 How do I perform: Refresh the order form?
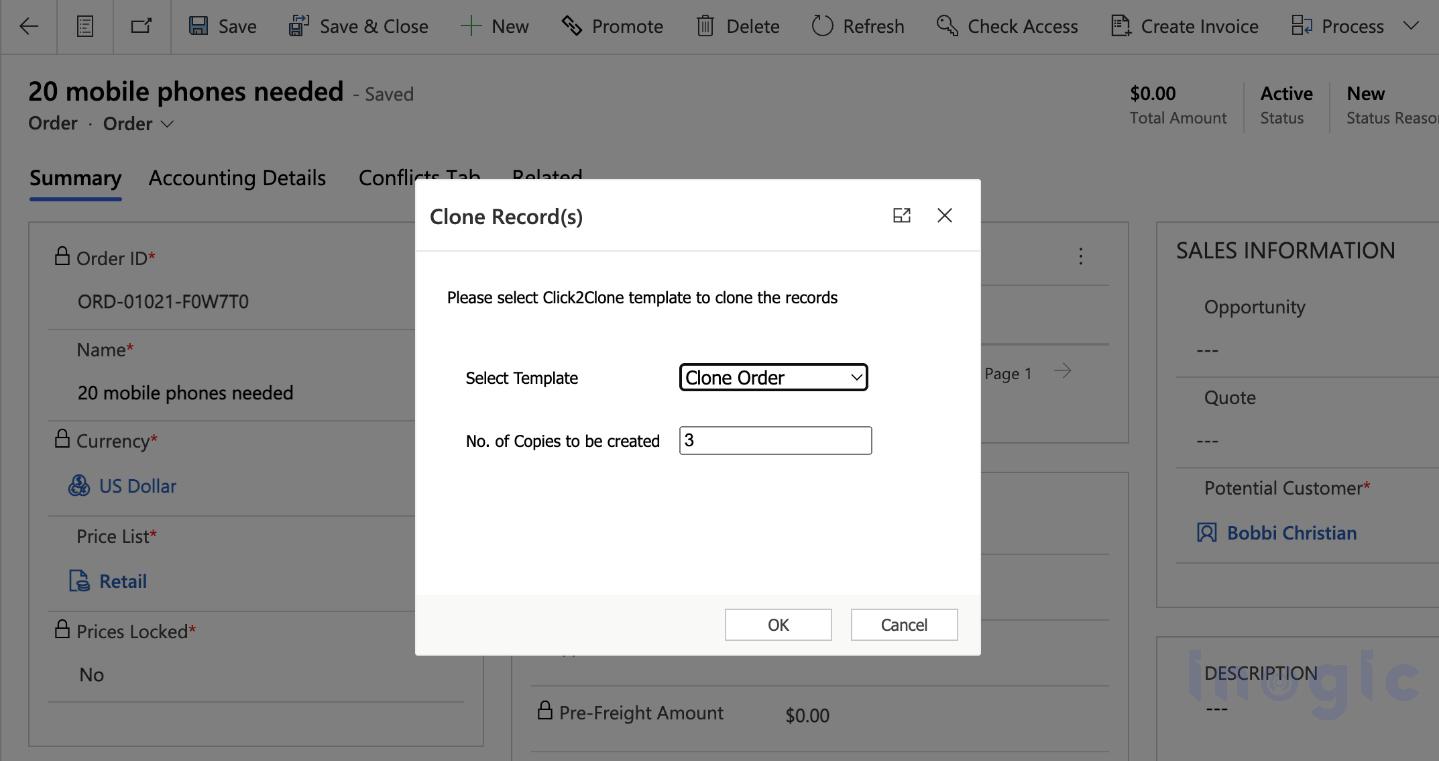[858, 26]
